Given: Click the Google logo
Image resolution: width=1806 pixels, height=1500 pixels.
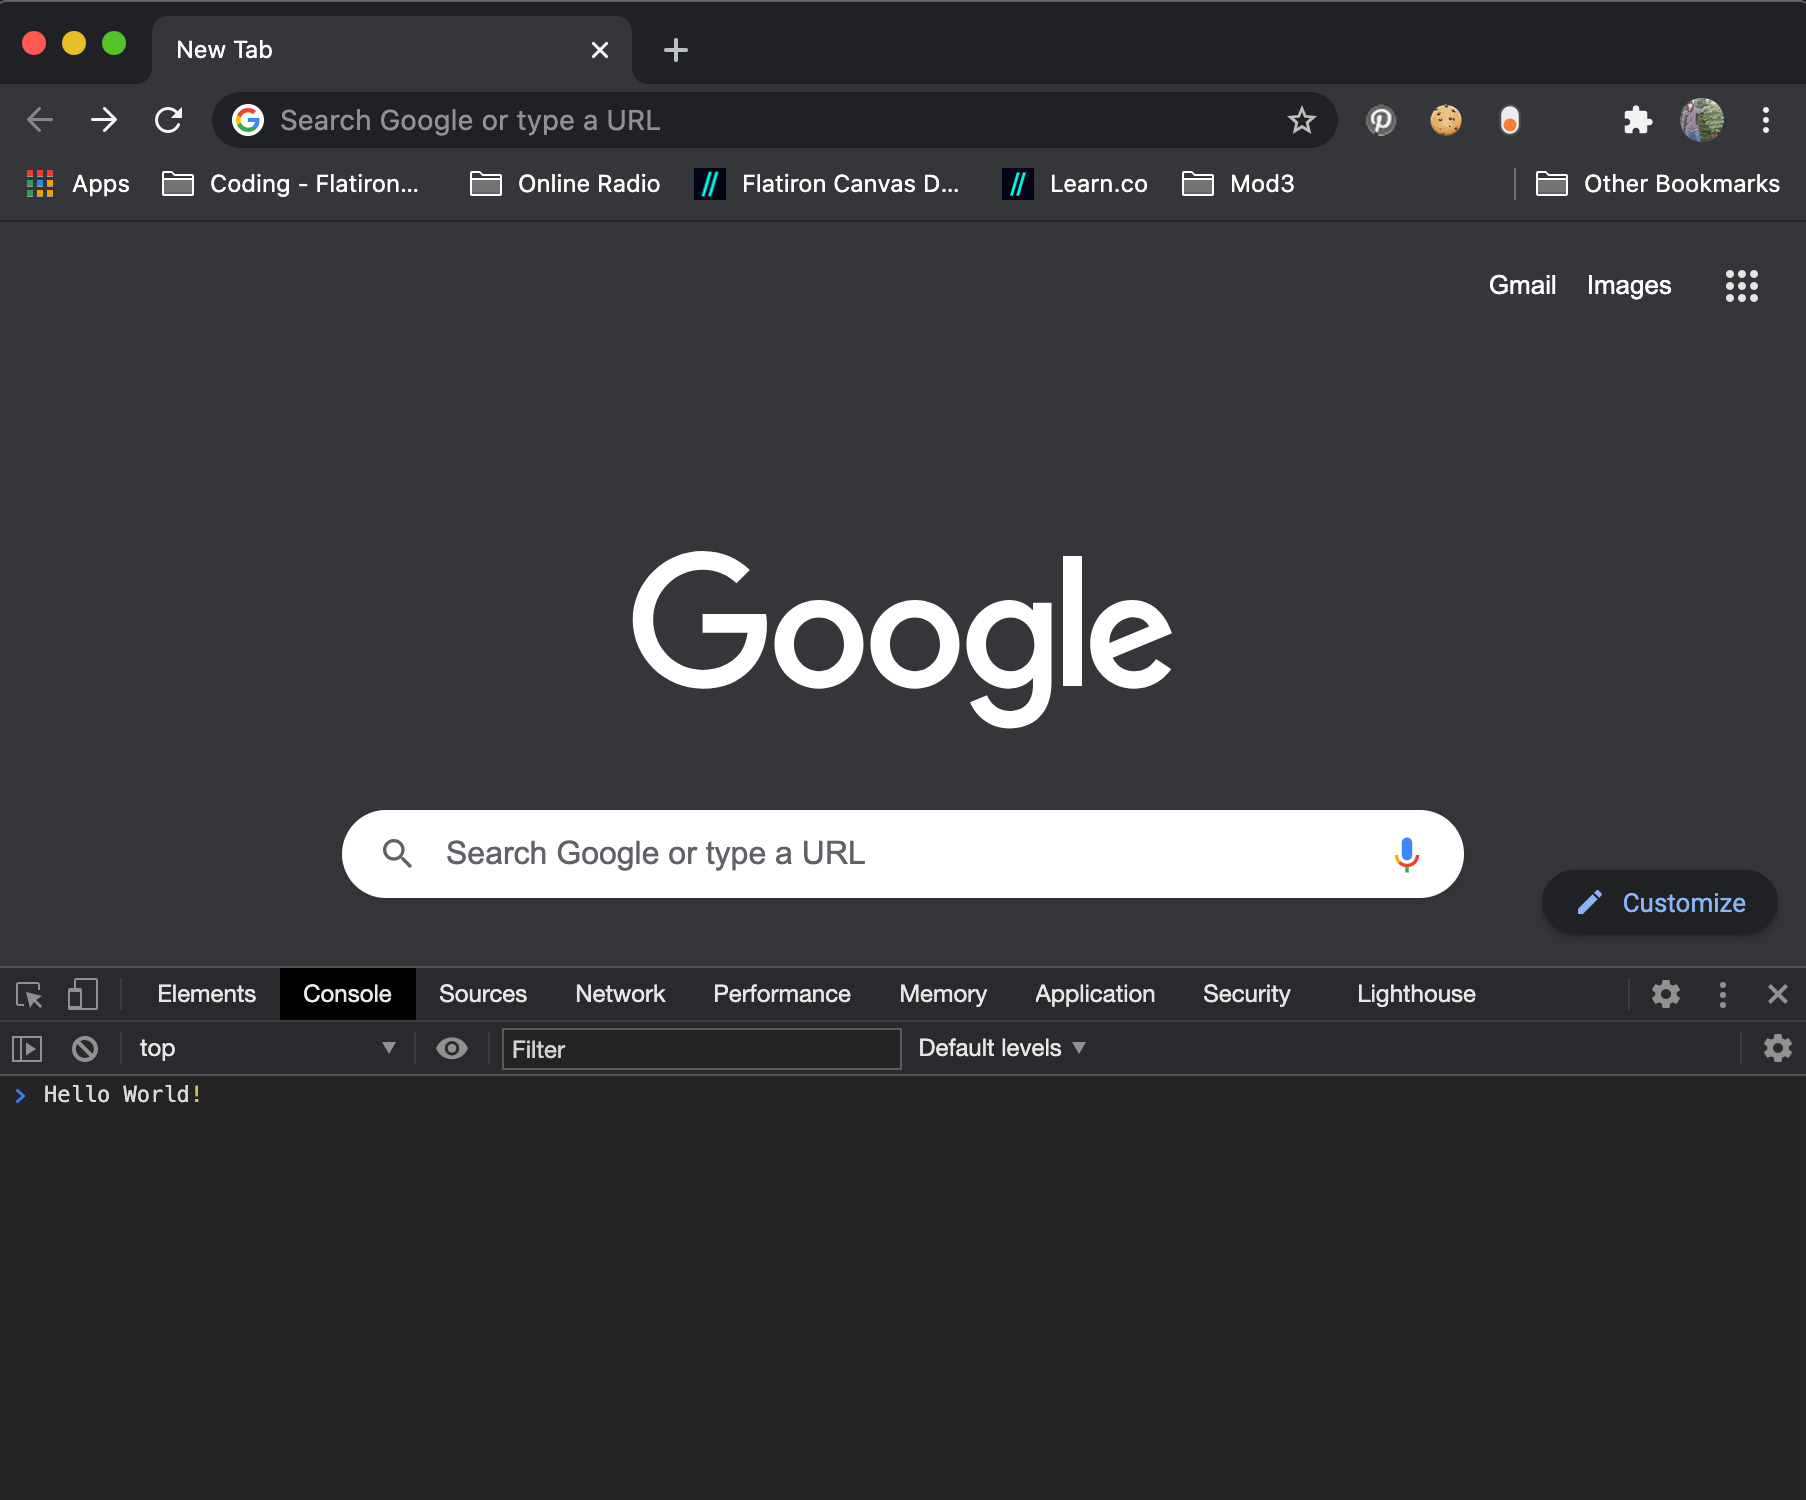Looking at the screenshot, I should click(x=902, y=638).
